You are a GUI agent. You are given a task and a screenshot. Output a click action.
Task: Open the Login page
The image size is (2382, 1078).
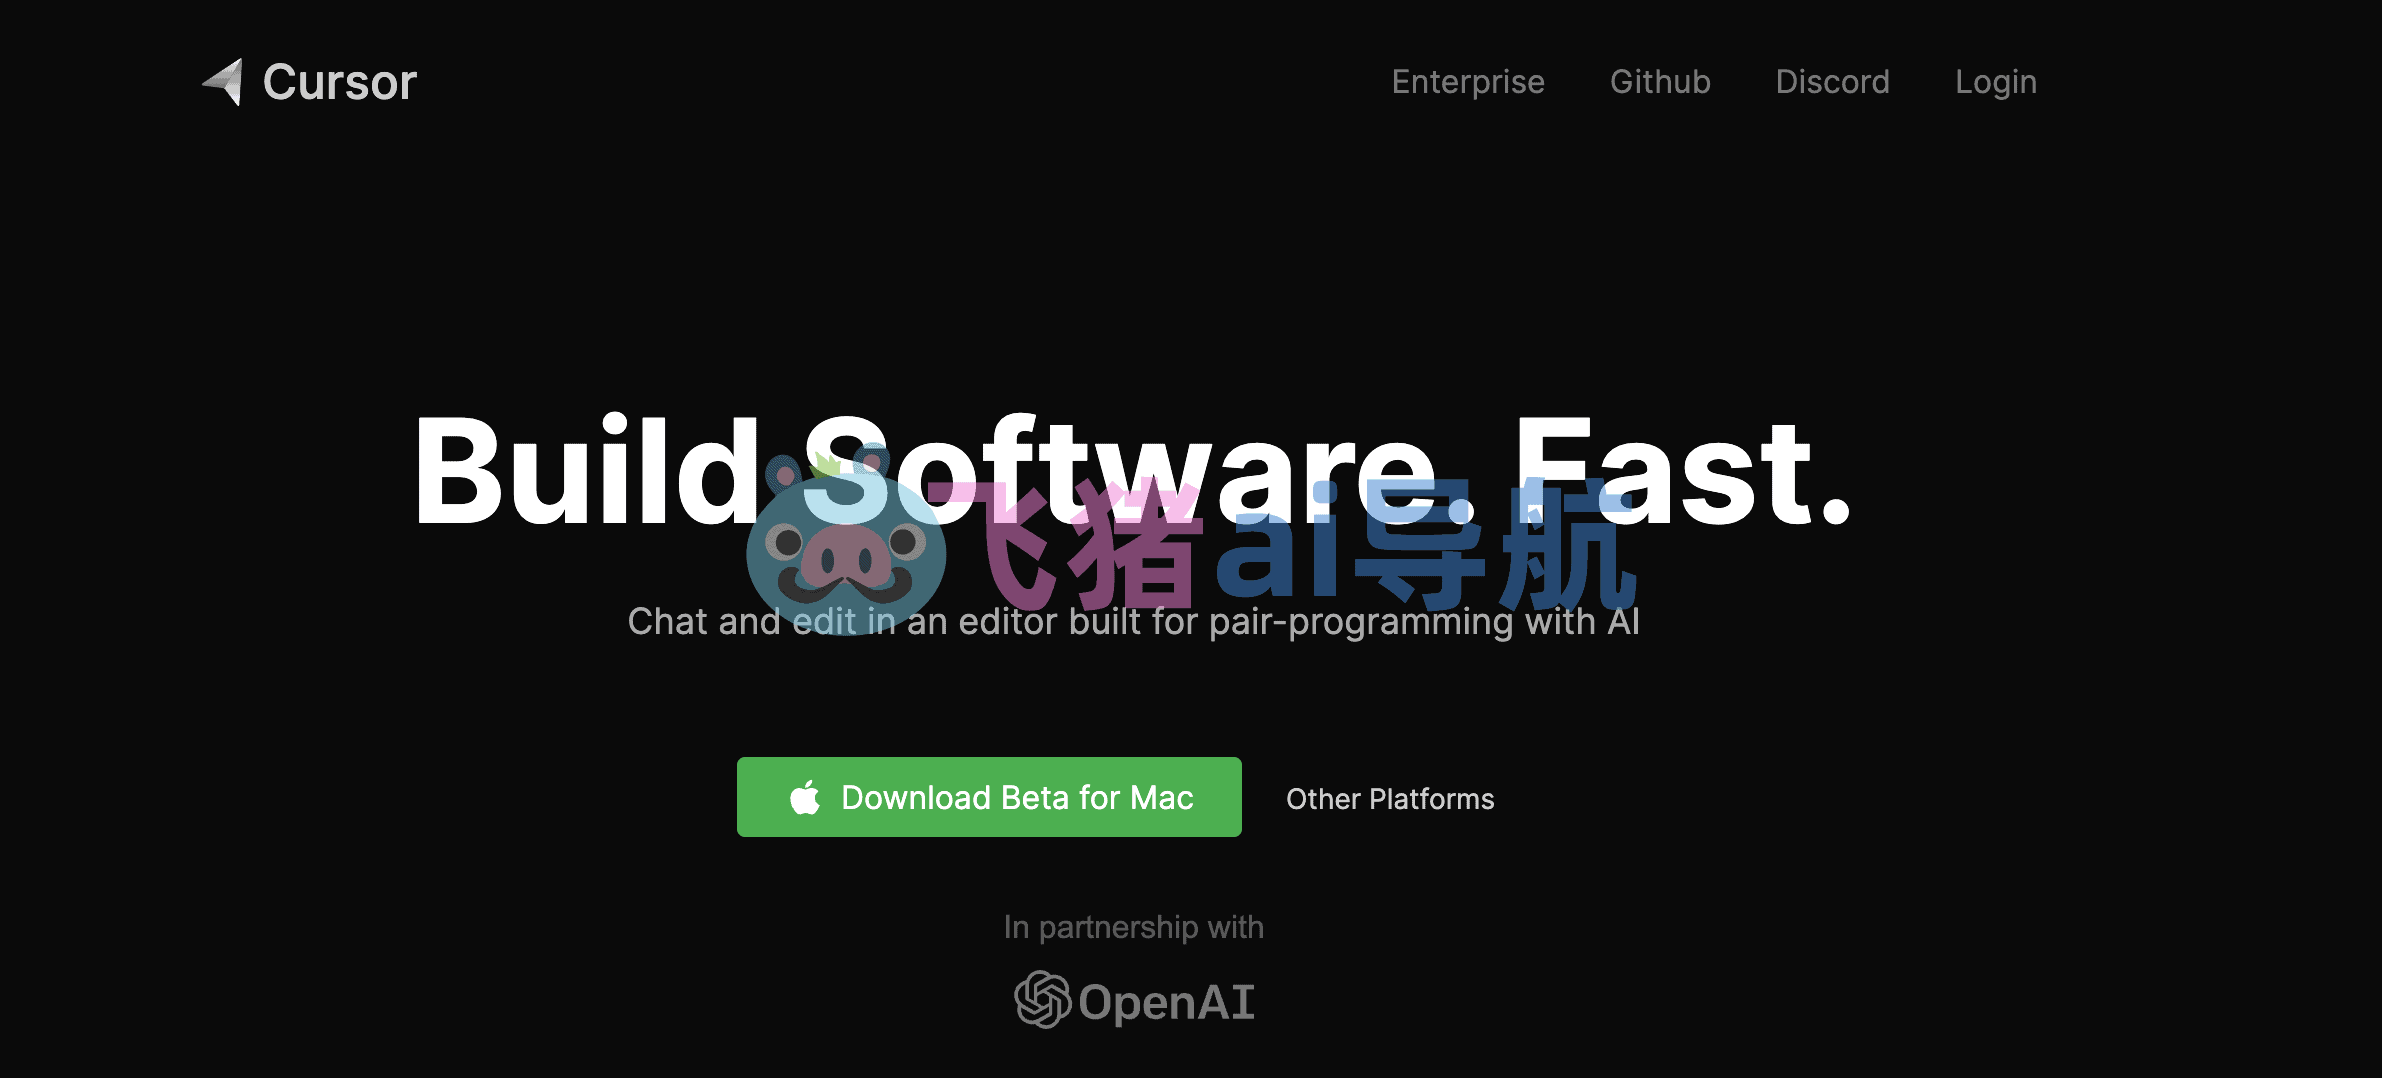click(x=1996, y=83)
